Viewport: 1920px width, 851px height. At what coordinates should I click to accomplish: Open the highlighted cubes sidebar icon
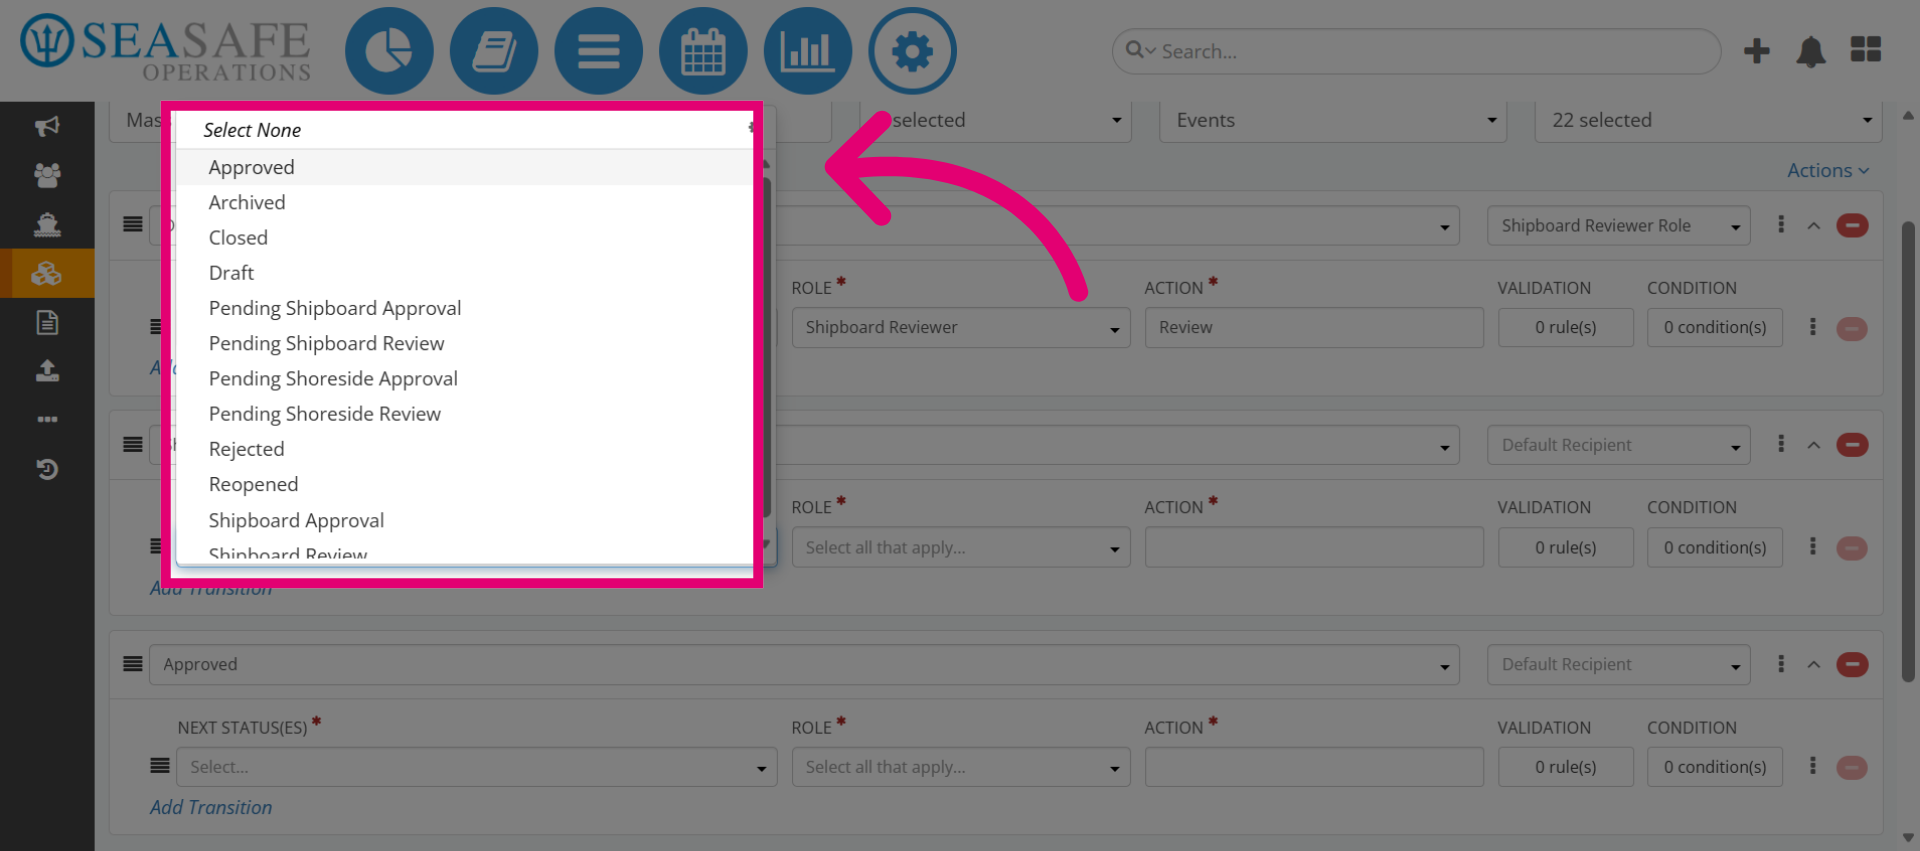coord(47,273)
